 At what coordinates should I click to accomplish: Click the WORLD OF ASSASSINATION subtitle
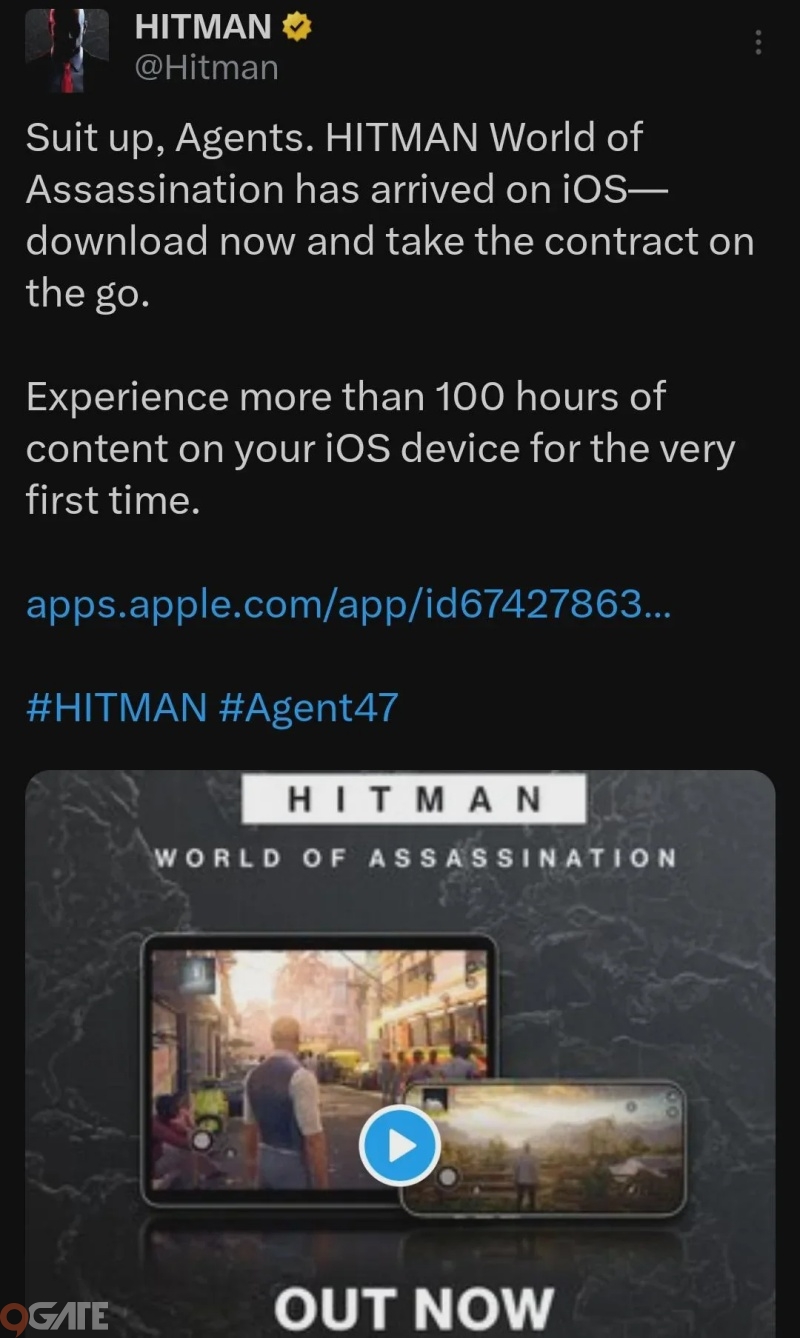click(414, 858)
